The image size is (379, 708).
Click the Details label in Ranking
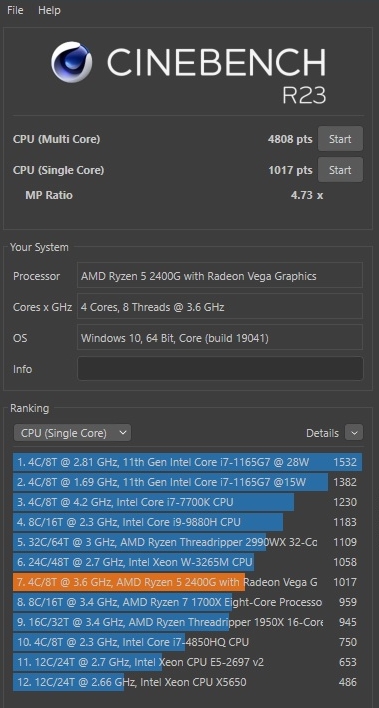coord(322,433)
